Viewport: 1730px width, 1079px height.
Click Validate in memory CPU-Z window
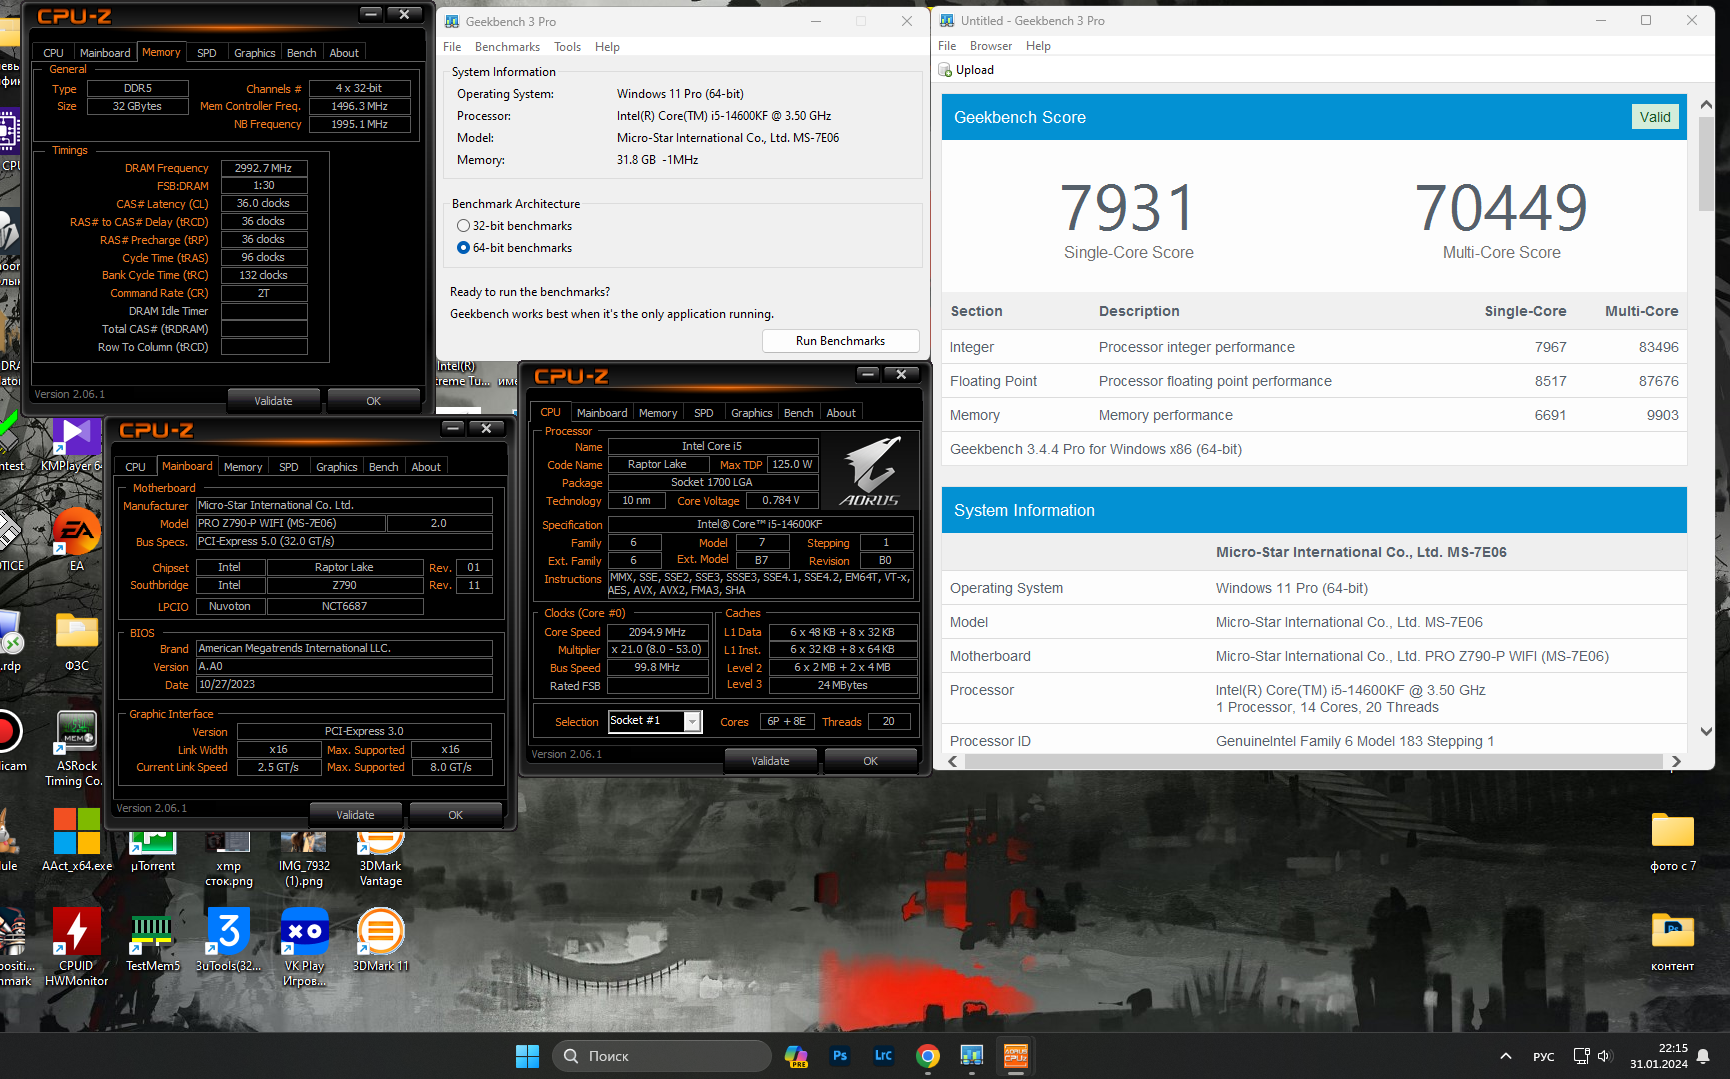point(273,401)
